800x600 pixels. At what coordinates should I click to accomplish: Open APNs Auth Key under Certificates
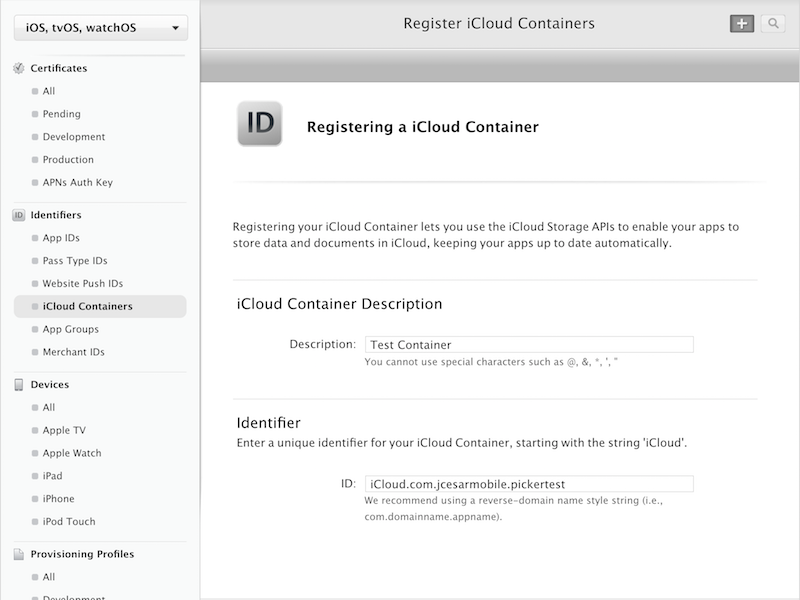pos(78,183)
